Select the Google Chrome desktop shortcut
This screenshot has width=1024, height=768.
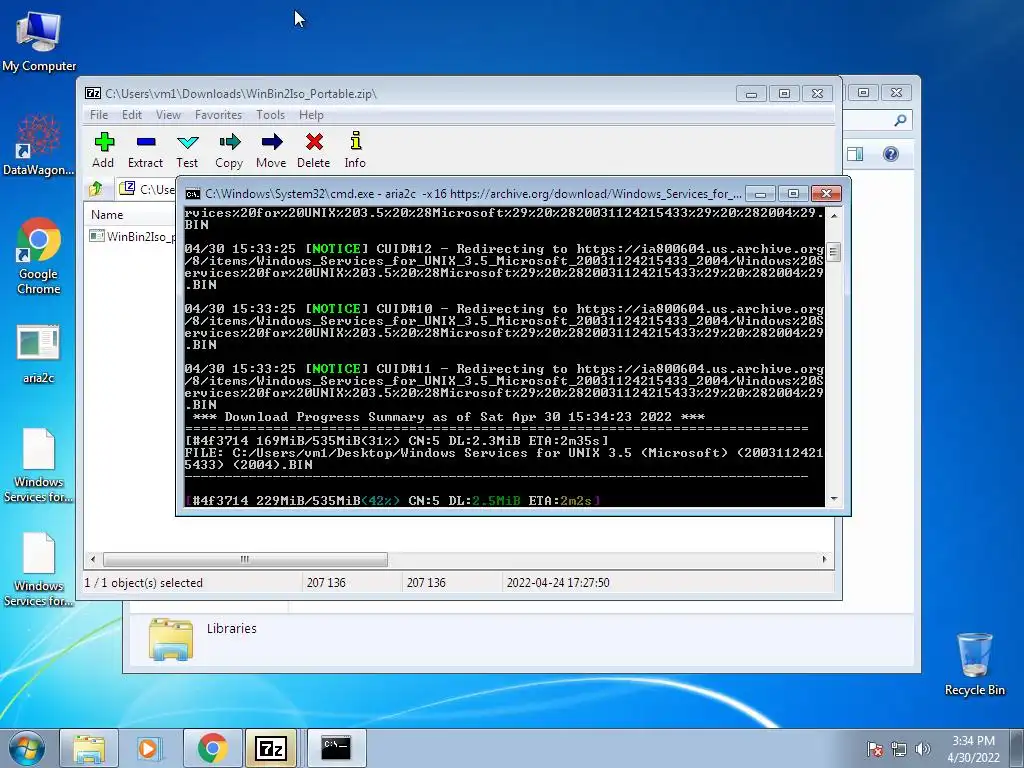coord(39,256)
